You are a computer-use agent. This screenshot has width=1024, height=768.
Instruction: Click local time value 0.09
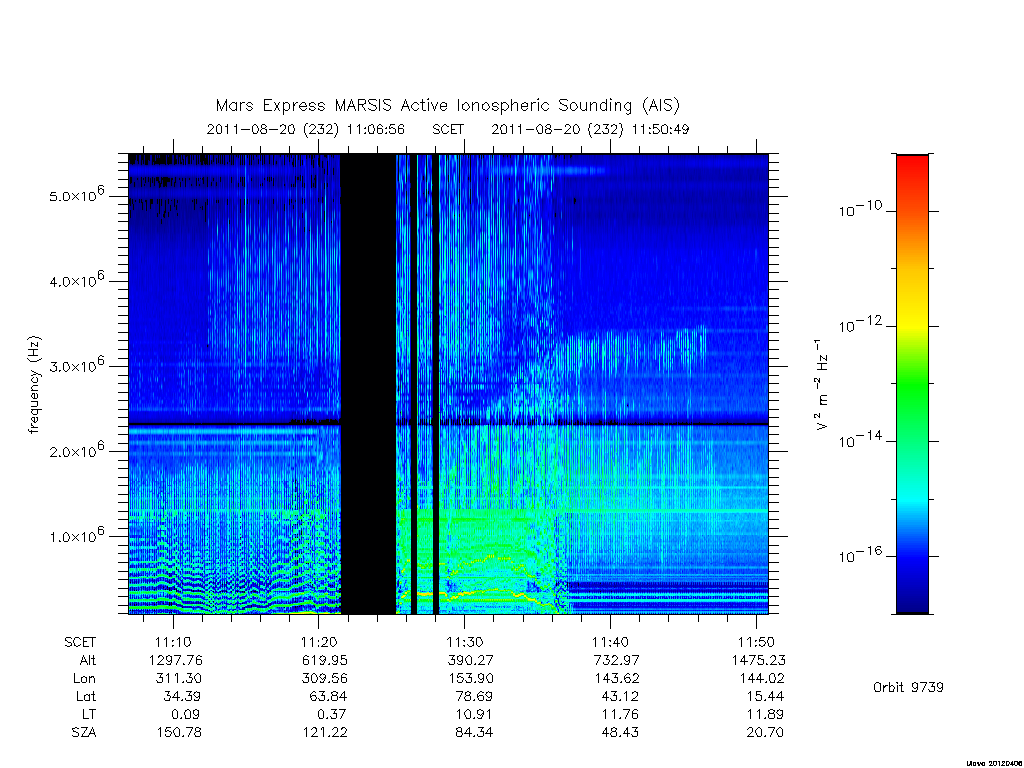(x=185, y=714)
